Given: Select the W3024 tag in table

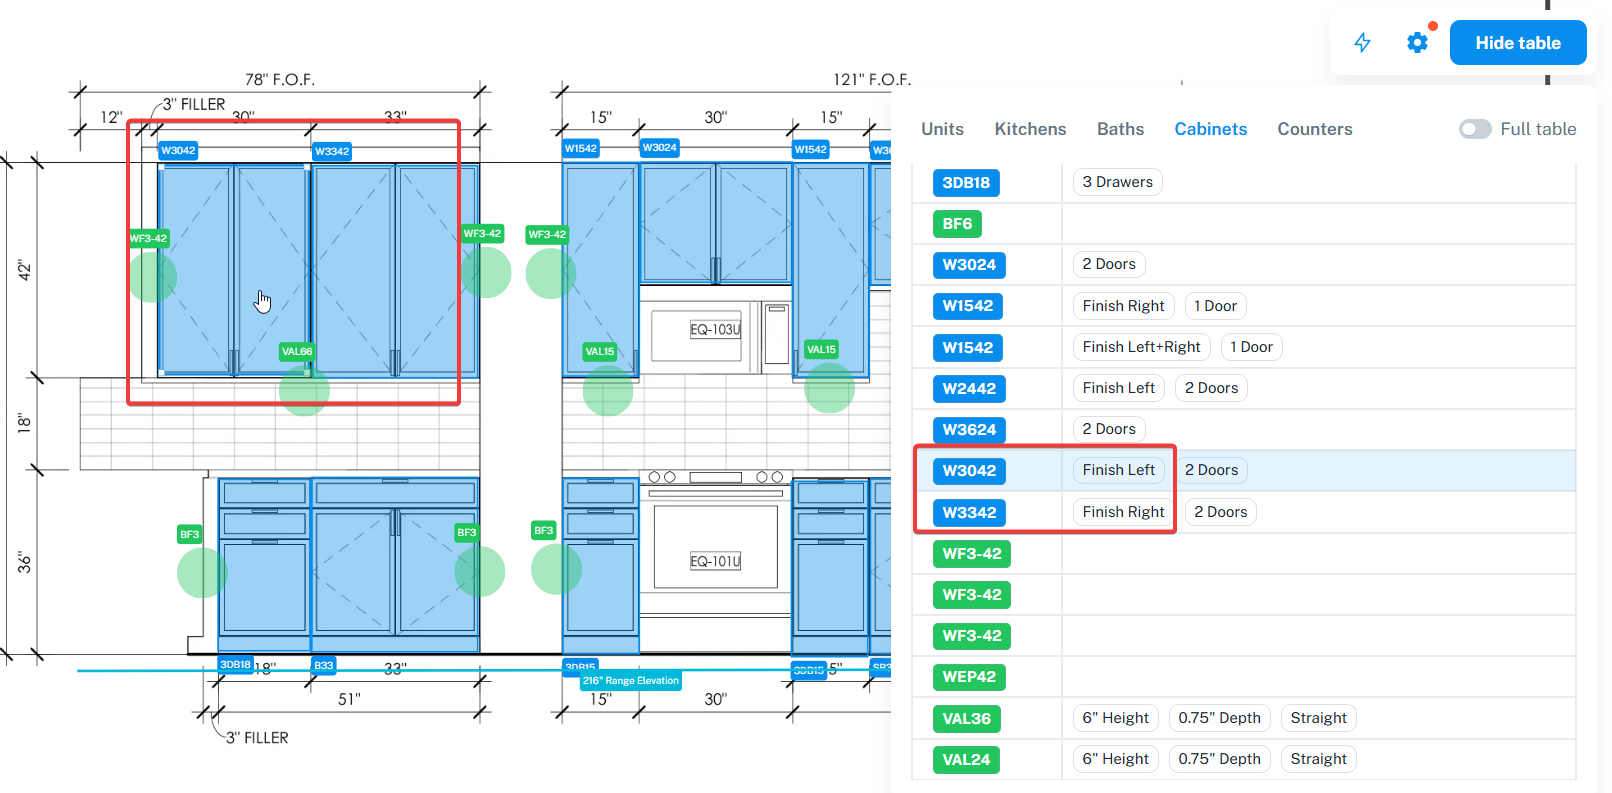Looking at the screenshot, I should pyautogui.click(x=969, y=265).
